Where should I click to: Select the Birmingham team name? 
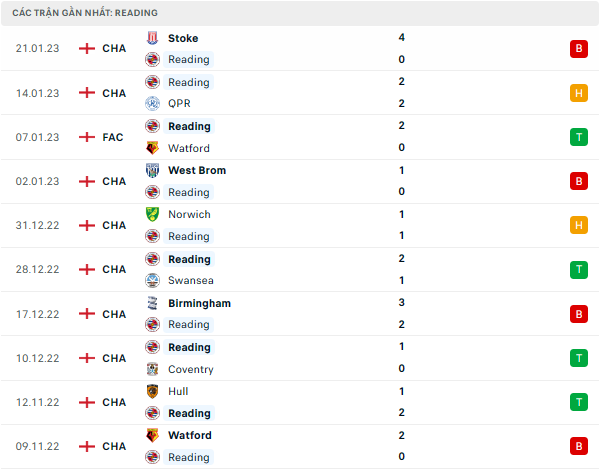pos(199,303)
